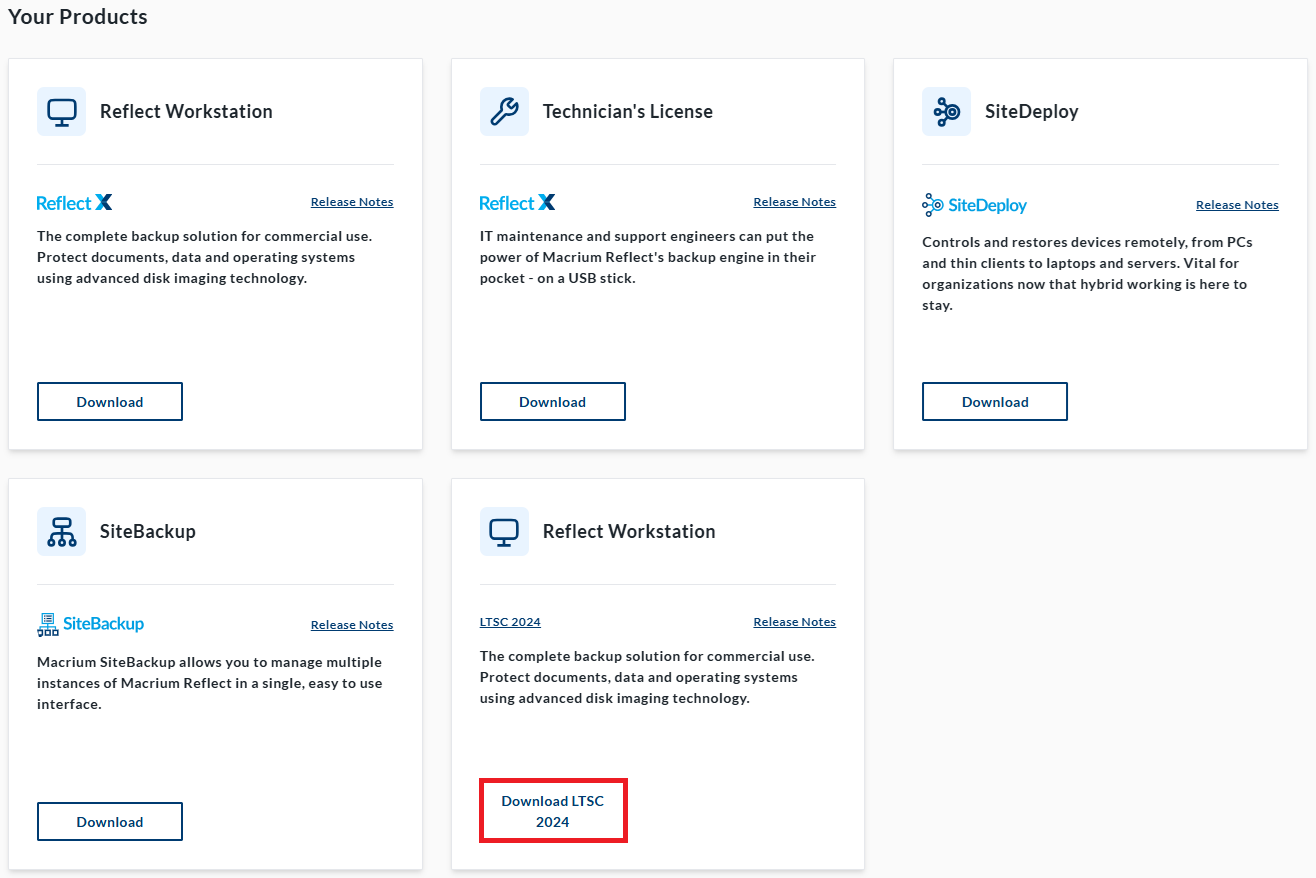The height and width of the screenshot is (878, 1316).
Task: Download Reflect Workstation from the first card
Action: [110, 402]
